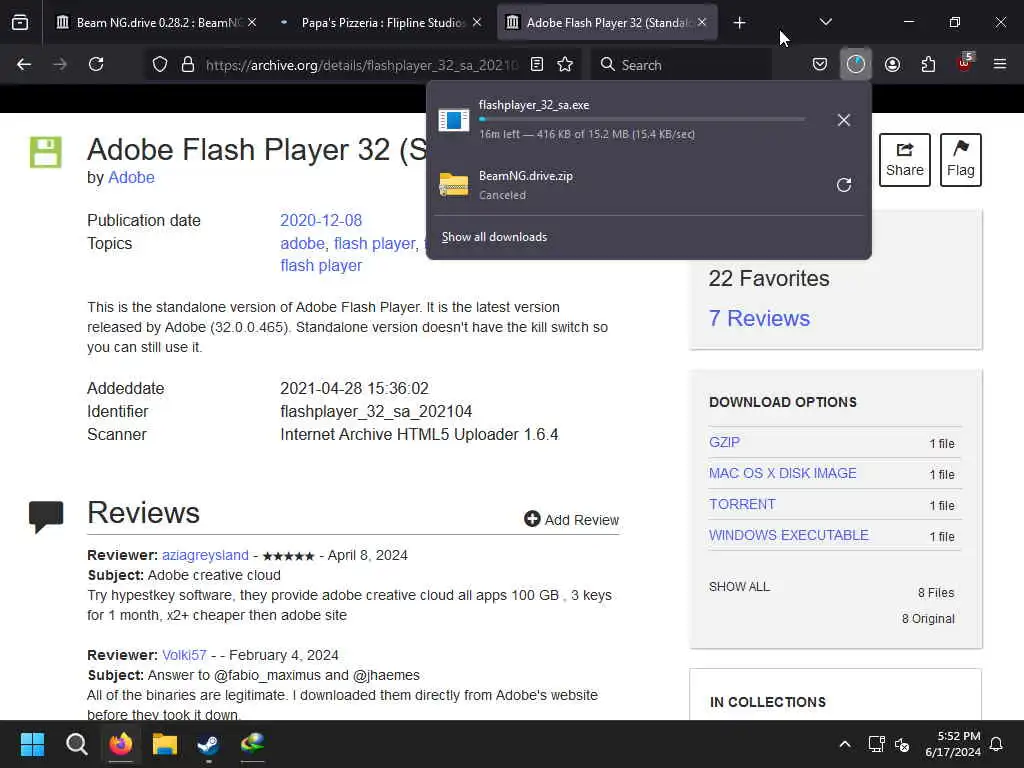The height and width of the screenshot is (768, 1024).
Task: Open reviewer aziagreysland profile link
Action: point(205,556)
